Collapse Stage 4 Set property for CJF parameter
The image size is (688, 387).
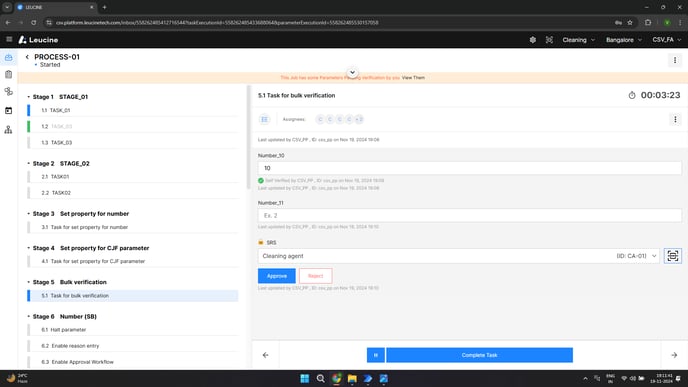(29, 248)
